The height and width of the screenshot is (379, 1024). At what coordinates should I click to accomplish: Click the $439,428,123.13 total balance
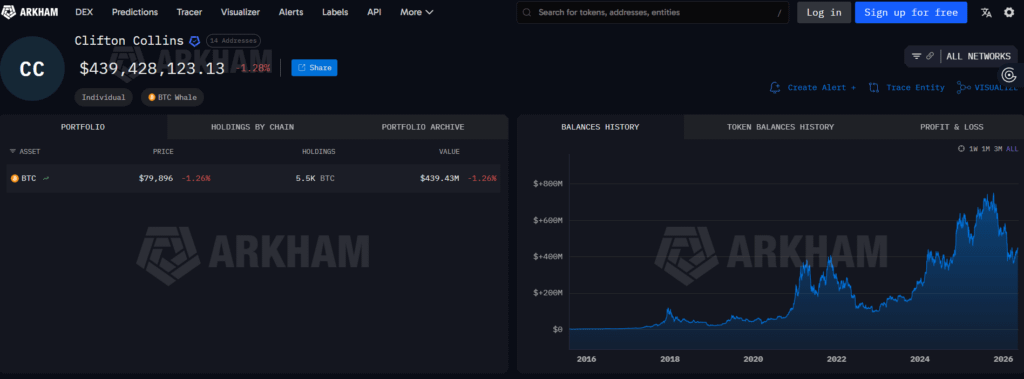point(152,68)
